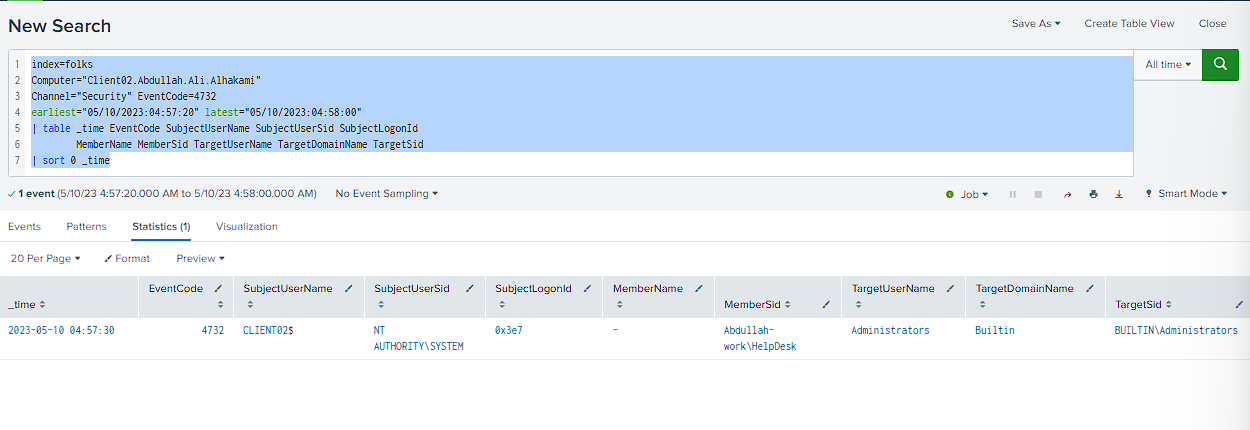1250x430 pixels.
Task: Click query line '| sort 0 _time'
Action: click(71, 160)
